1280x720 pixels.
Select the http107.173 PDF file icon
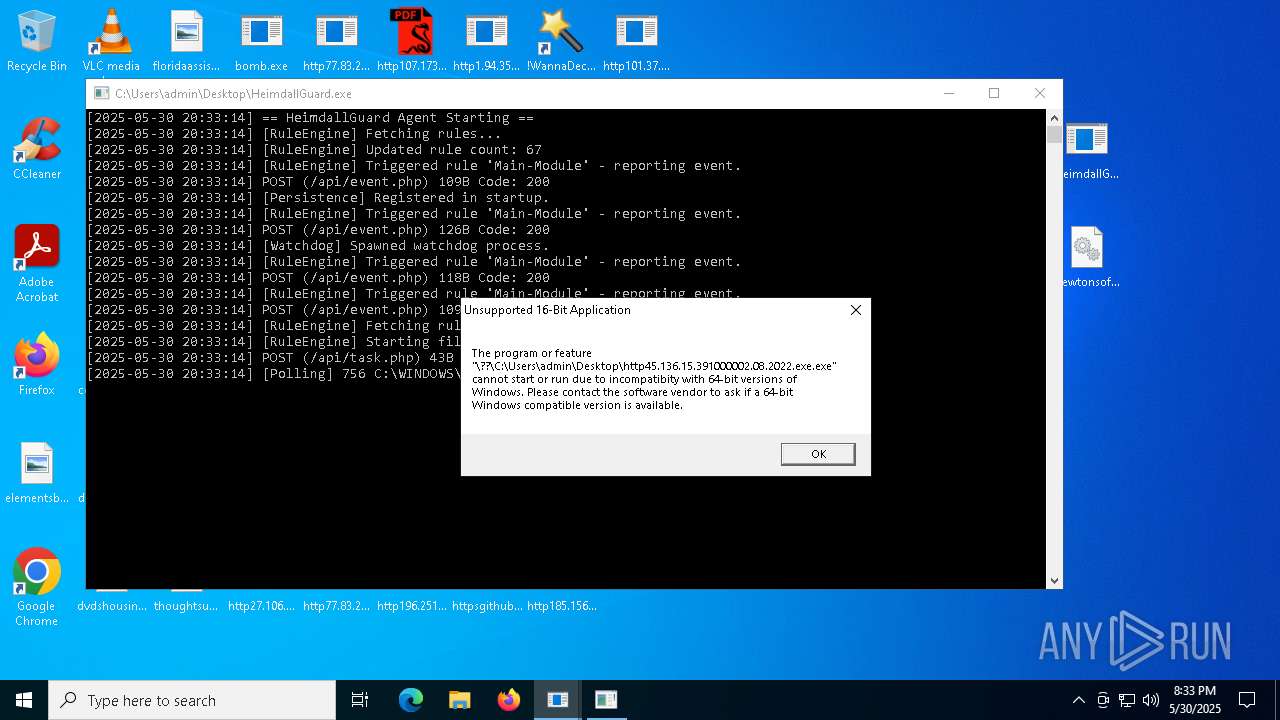coord(411,41)
